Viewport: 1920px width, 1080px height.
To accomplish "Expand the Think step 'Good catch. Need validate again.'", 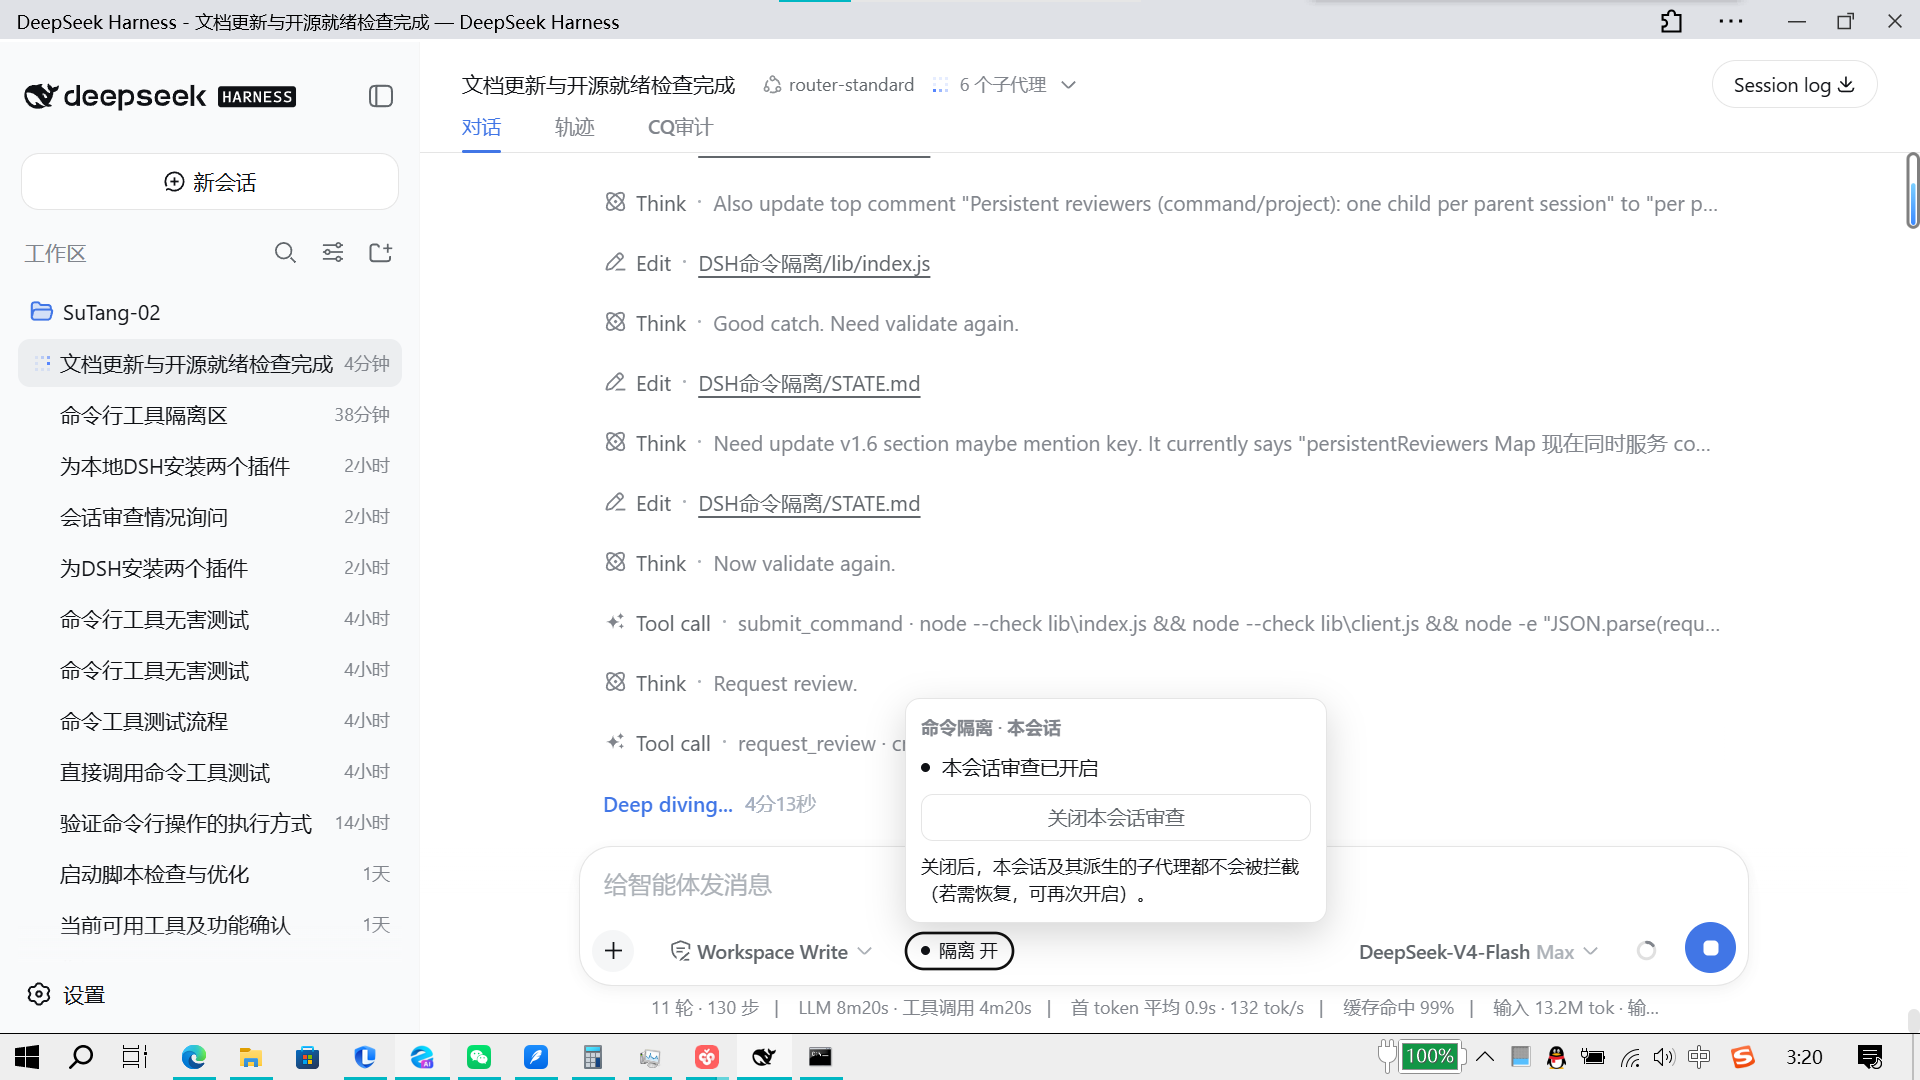I will [812, 323].
